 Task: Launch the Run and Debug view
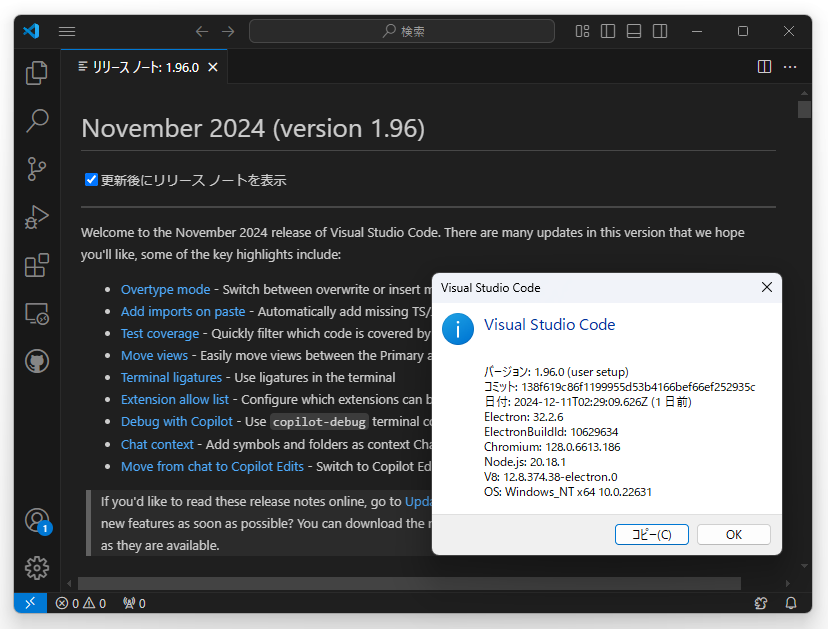36,217
